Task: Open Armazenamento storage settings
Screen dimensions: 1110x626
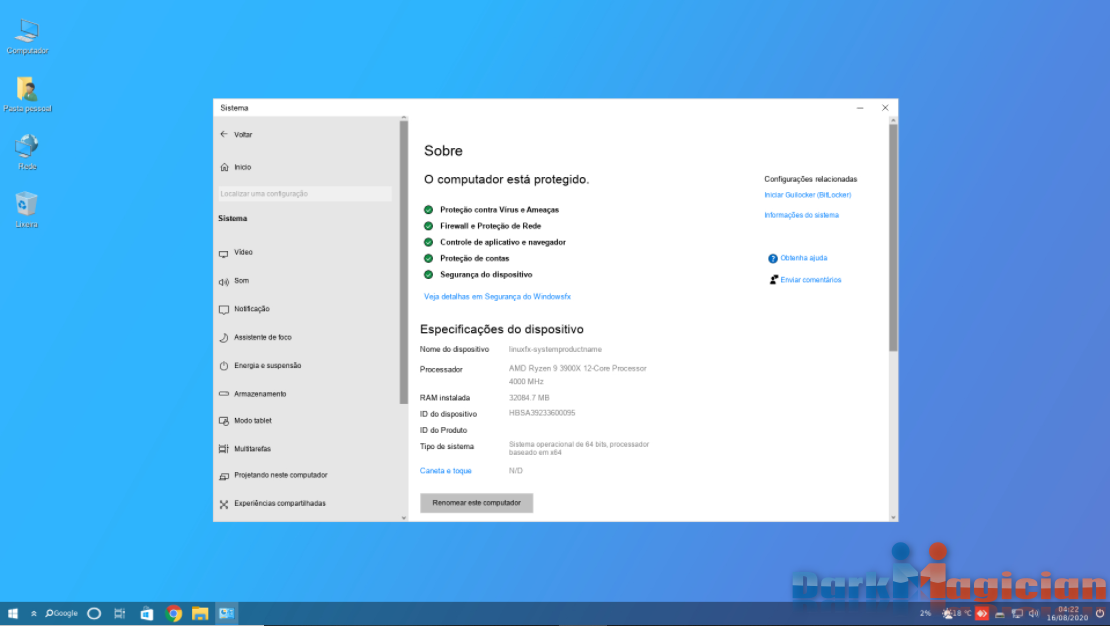Action: tap(253, 394)
